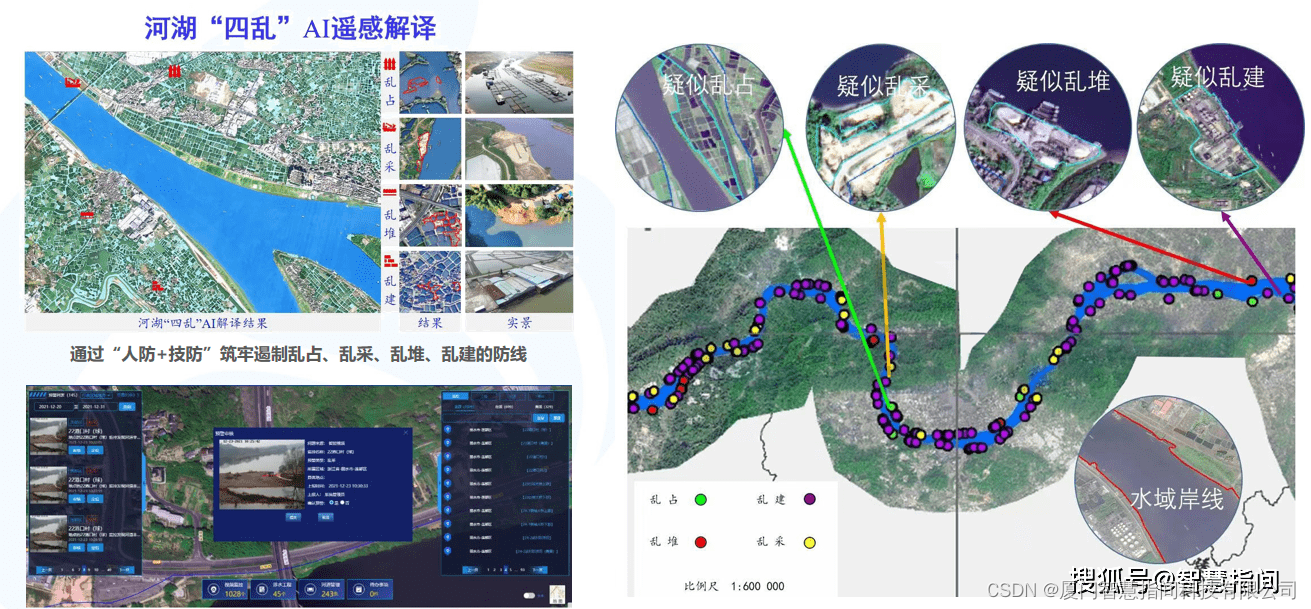Click first alert card's photo thumbnail
The image size is (1311, 609).
[x=49, y=436]
